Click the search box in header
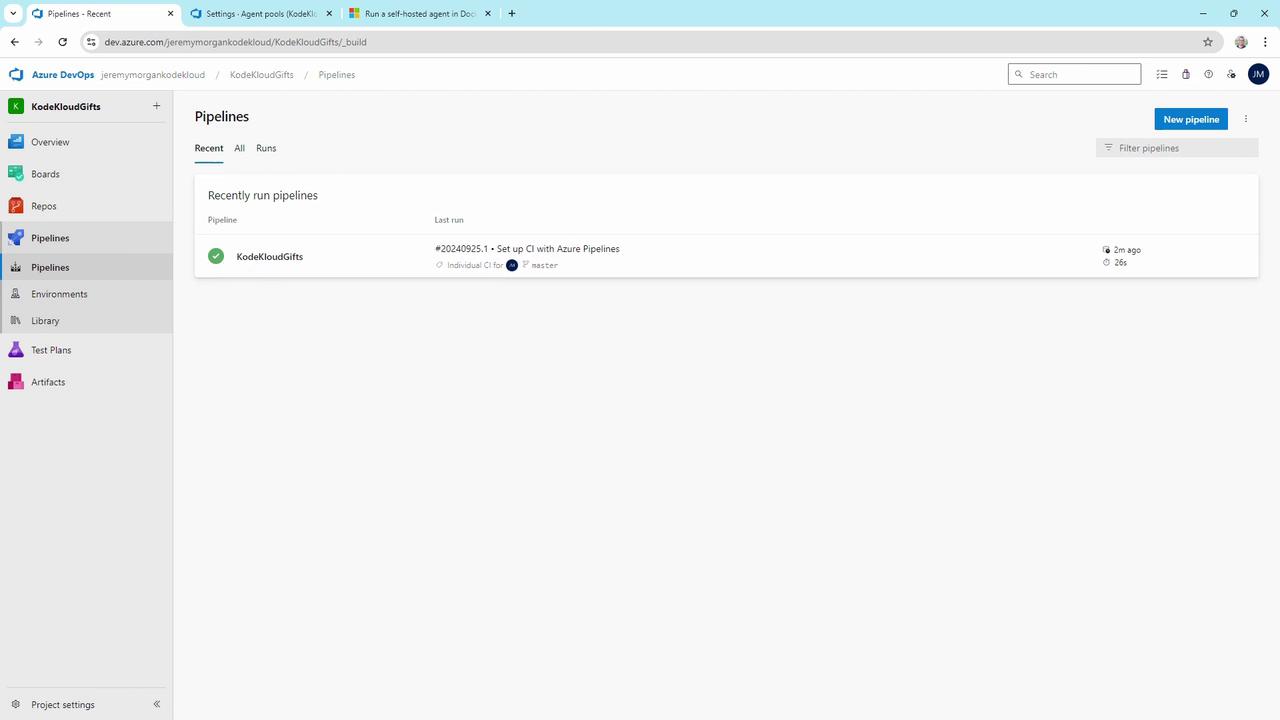This screenshot has height=720, width=1280. [1074, 74]
